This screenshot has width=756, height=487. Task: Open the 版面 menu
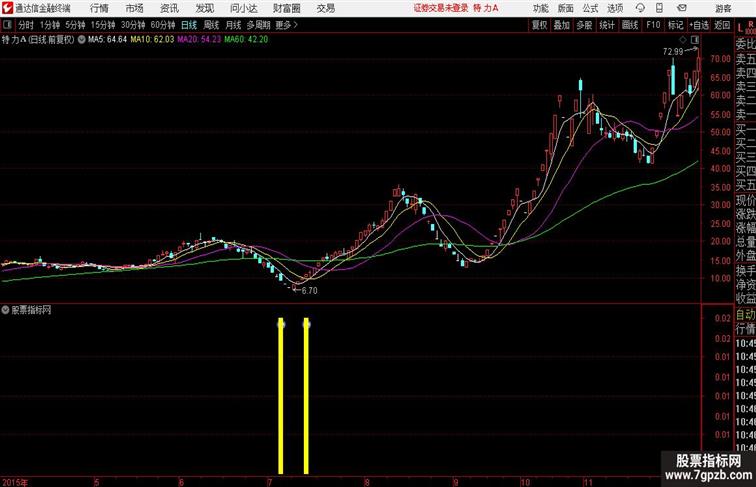pyautogui.click(x=566, y=8)
